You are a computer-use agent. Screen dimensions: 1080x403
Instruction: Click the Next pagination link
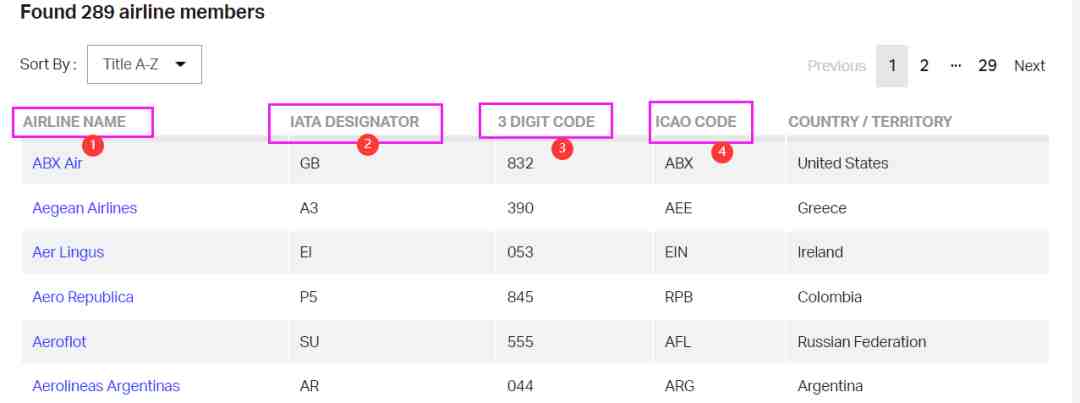tap(1029, 66)
